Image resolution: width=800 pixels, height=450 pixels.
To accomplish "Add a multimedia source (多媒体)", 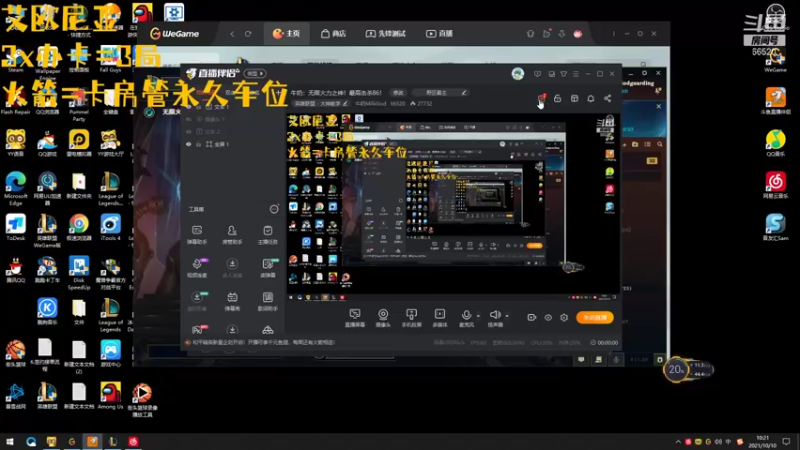I will [x=440, y=317].
